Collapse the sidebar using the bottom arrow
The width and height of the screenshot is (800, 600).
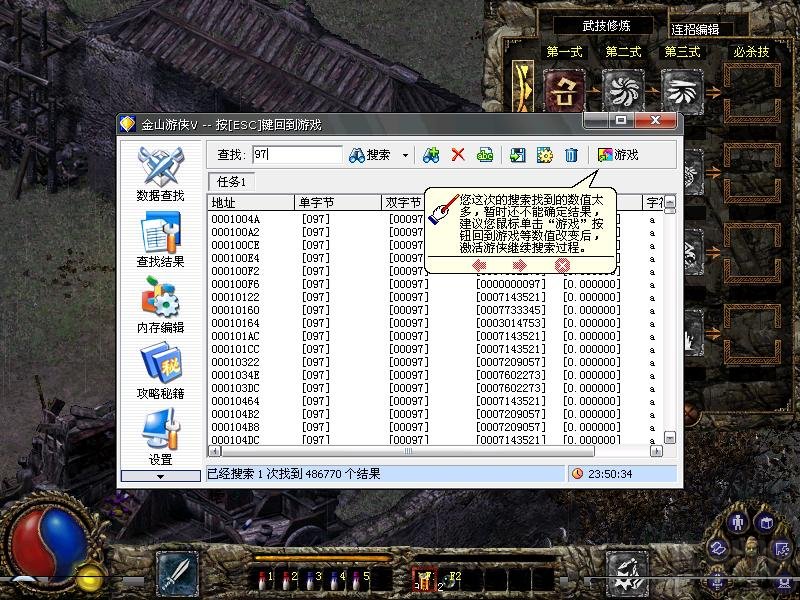pyautogui.click(x=158, y=474)
